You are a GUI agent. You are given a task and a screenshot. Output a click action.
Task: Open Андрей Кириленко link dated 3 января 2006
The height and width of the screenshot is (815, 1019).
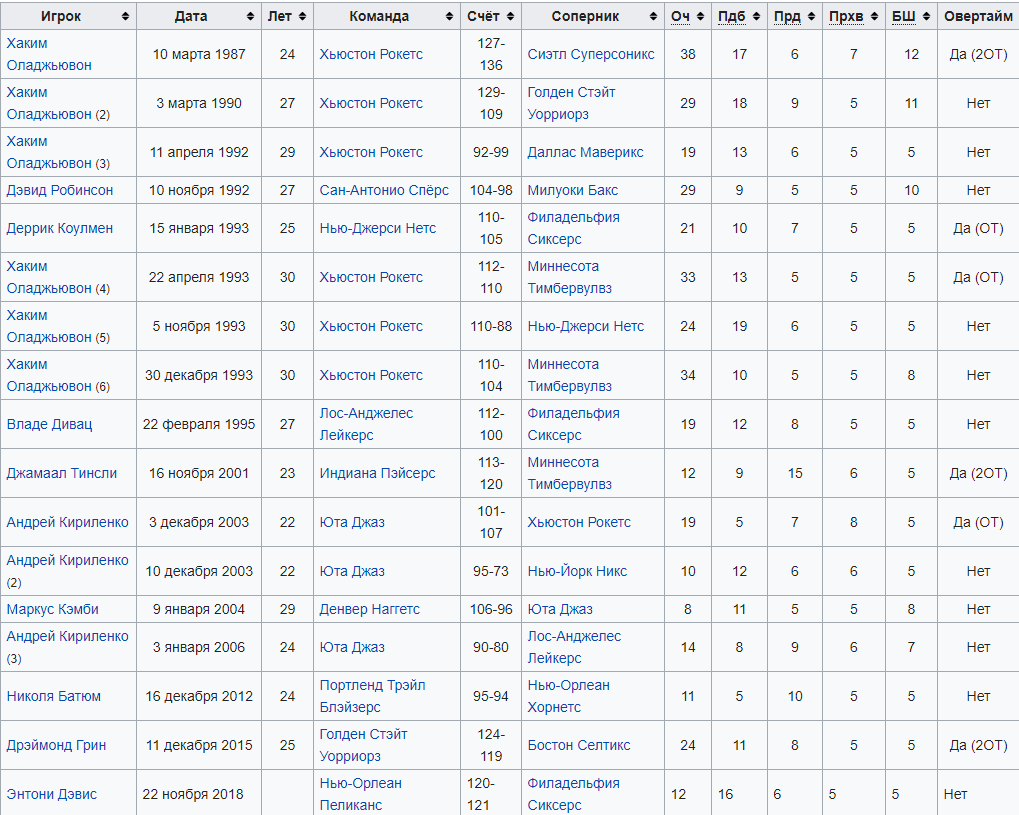(x=68, y=647)
